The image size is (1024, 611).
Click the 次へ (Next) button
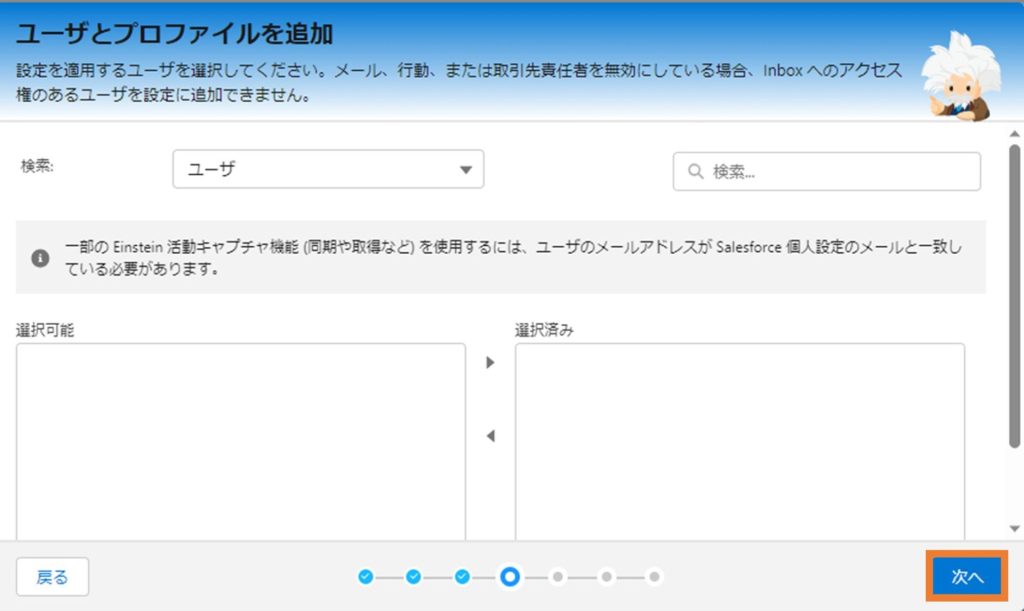coord(967,576)
